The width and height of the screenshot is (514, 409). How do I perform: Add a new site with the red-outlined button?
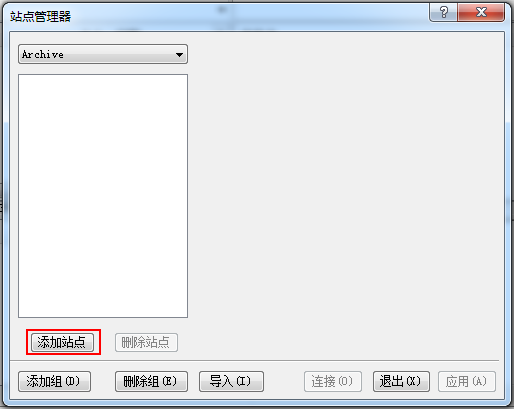62,342
